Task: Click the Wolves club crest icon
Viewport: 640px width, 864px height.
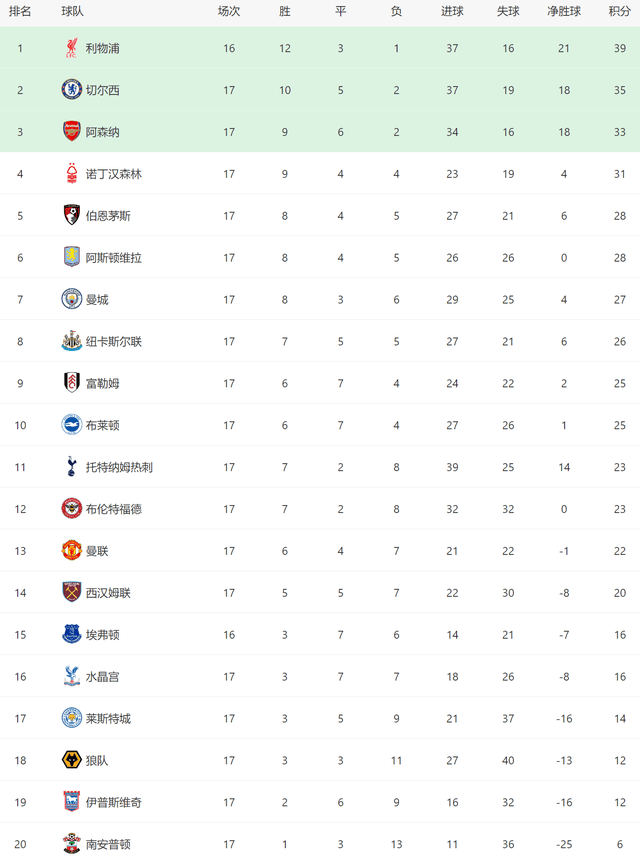Action: click(71, 760)
